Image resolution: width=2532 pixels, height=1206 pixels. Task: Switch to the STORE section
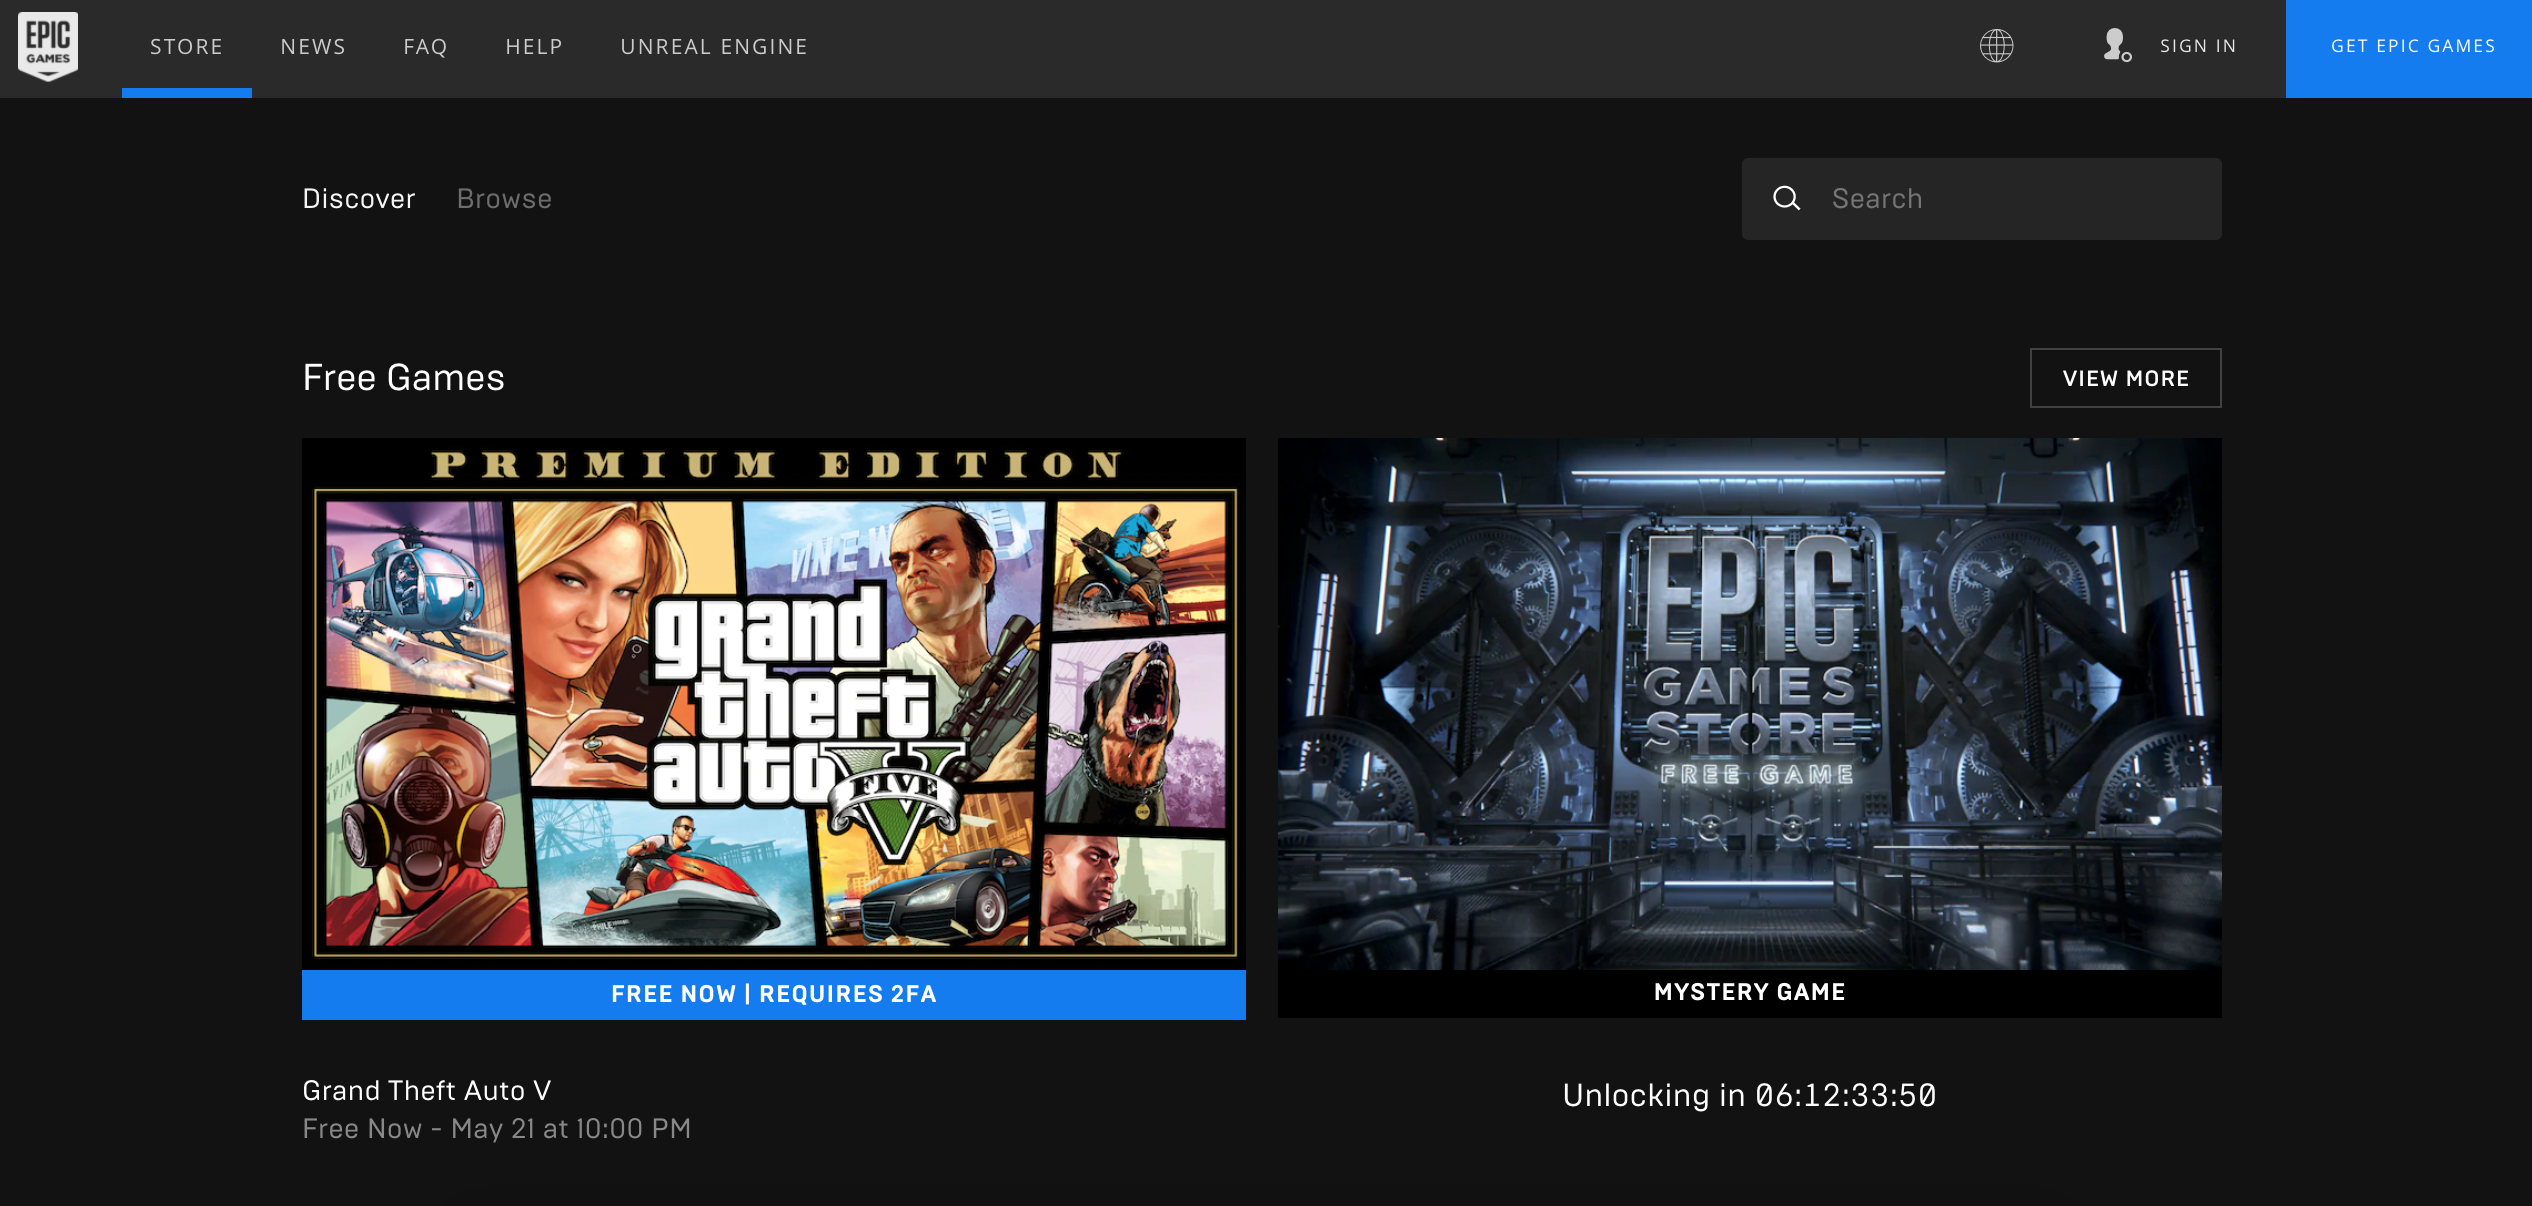[186, 46]
